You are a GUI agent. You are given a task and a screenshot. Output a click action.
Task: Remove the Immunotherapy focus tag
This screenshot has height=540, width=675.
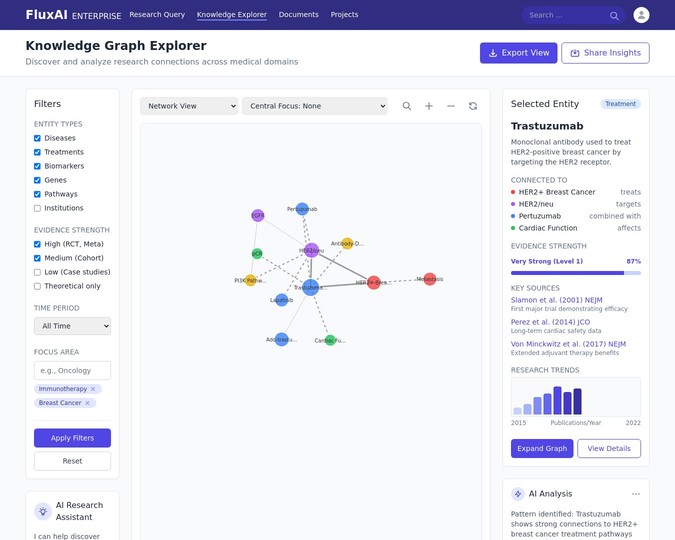[x=93, y=389]
